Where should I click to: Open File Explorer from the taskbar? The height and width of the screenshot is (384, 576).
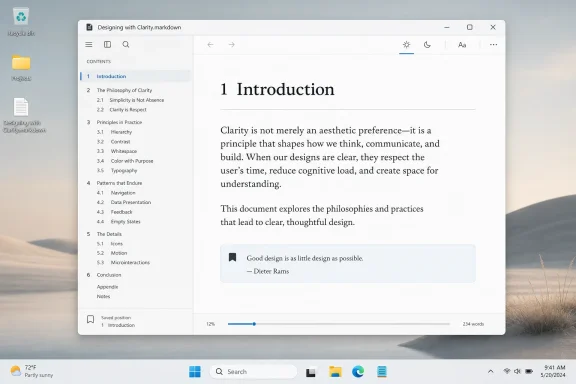335,372
